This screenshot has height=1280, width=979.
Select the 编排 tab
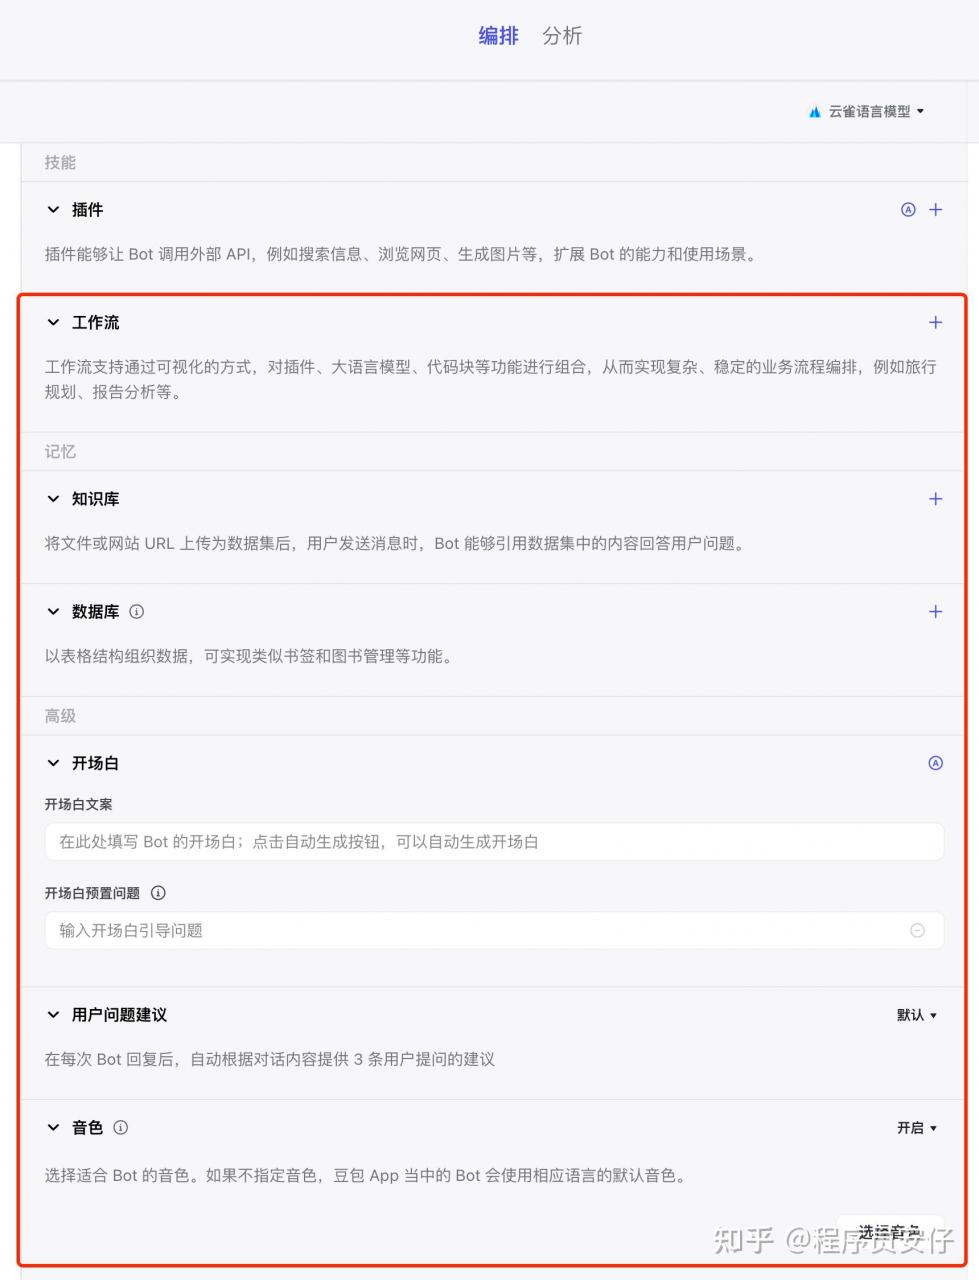pyautogui.click(x=498, y=36)
